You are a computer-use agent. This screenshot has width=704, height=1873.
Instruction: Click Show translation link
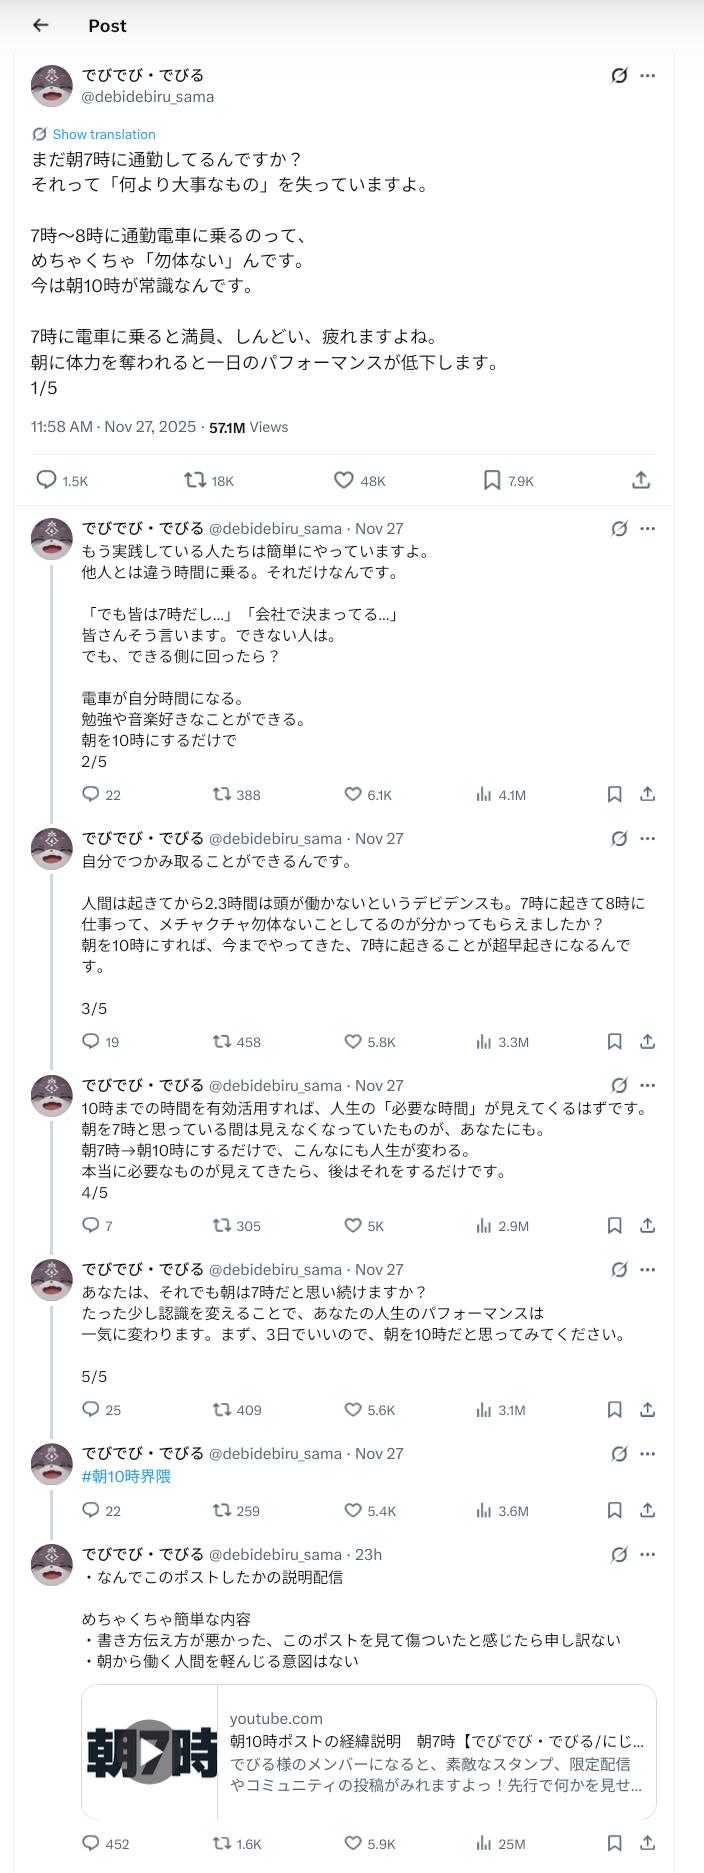104,134
